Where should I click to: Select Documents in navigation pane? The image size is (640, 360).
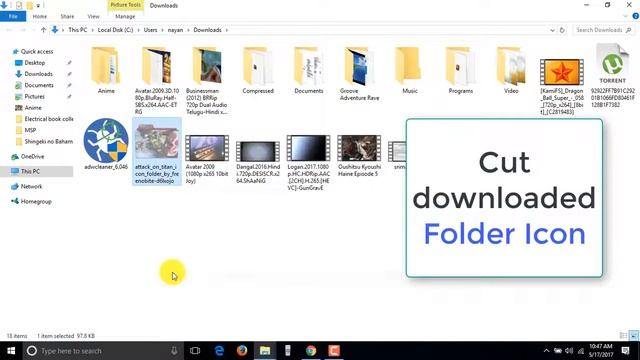coord(39,85)
